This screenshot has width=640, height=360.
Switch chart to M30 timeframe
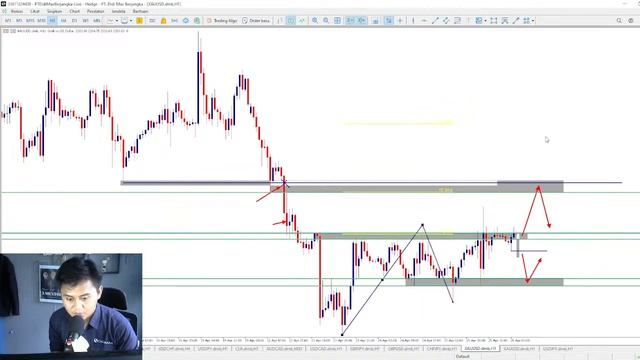coord(41,20)
